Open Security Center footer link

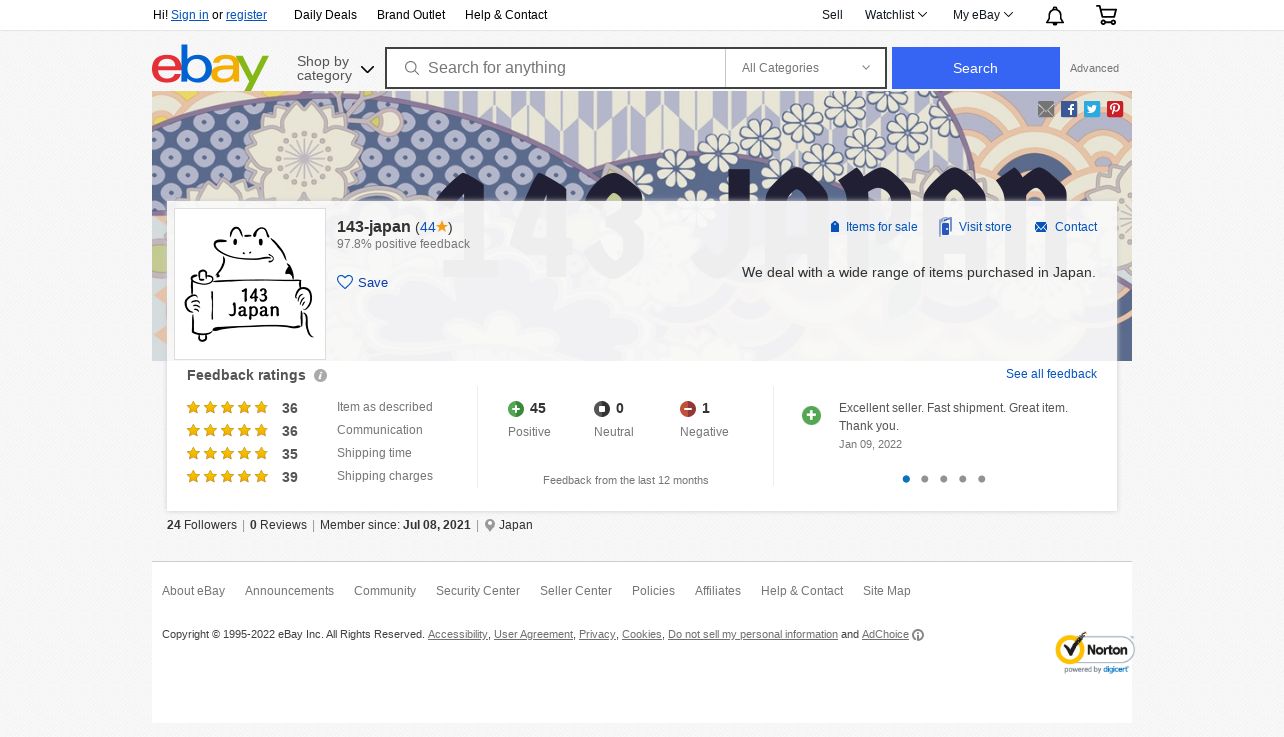478,591
